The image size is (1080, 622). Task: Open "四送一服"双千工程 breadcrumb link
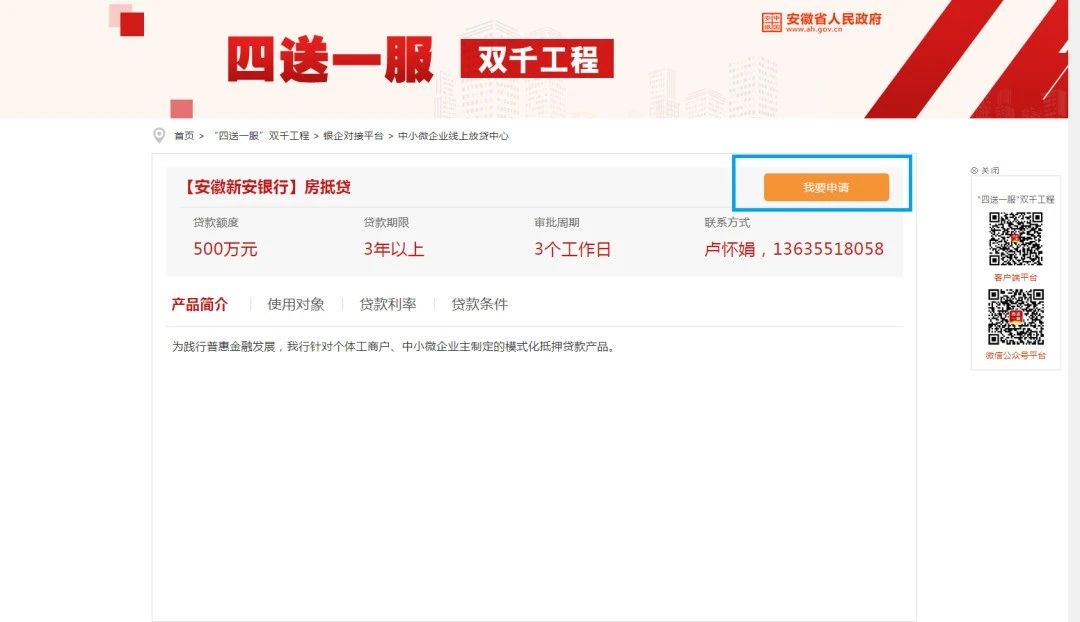point(262,136)
